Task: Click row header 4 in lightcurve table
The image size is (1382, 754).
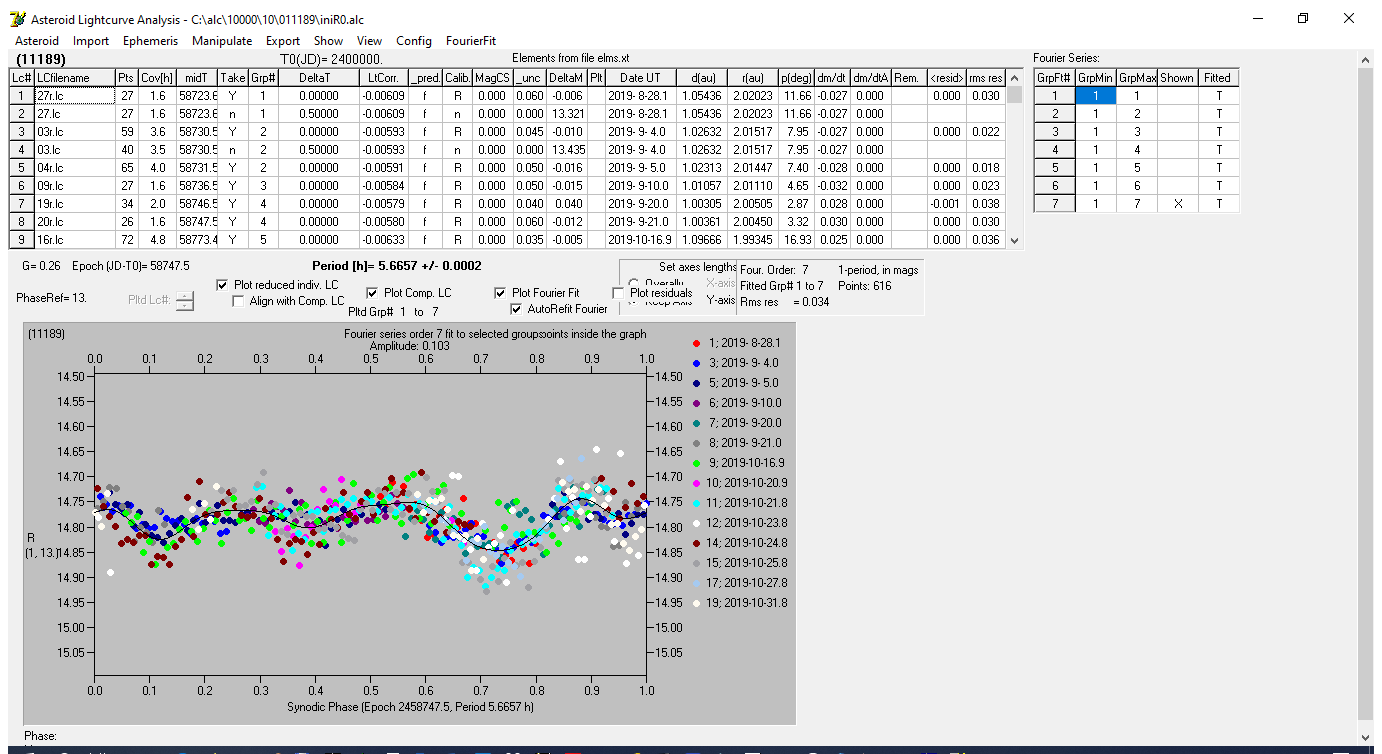Action: coord(22,150)
